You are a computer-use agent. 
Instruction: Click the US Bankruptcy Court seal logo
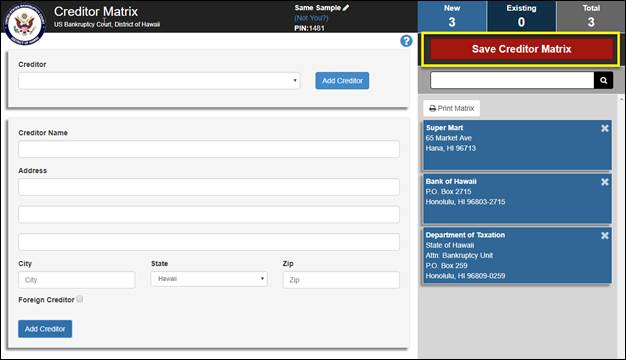tap(25, 23)
